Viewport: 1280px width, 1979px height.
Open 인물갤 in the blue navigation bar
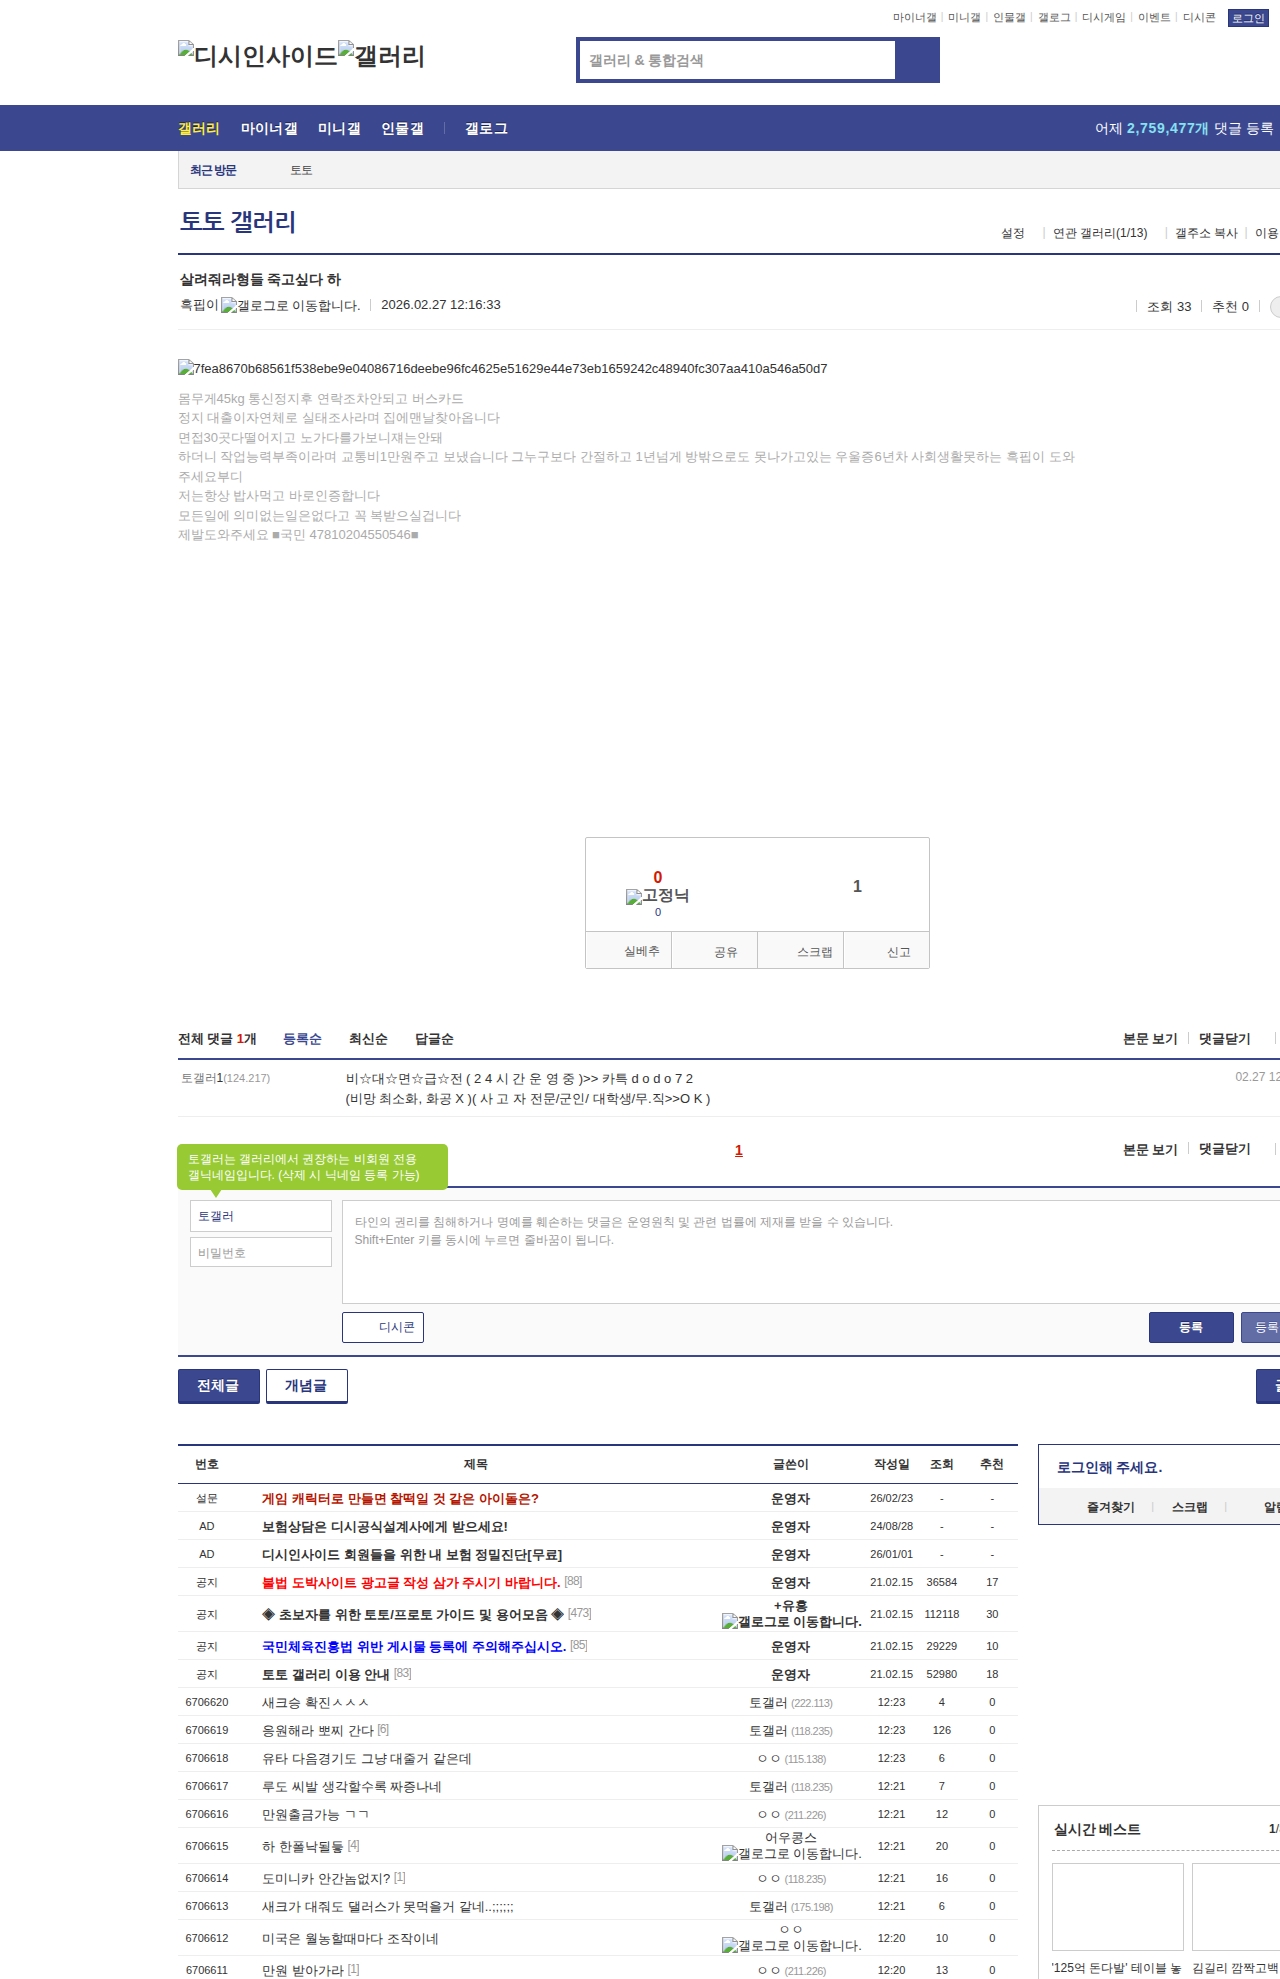402,129
